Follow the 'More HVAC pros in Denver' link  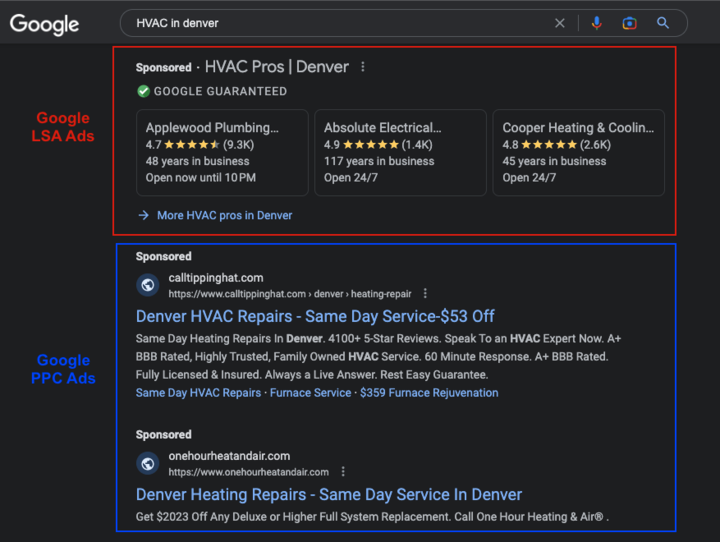pos(225,215)
